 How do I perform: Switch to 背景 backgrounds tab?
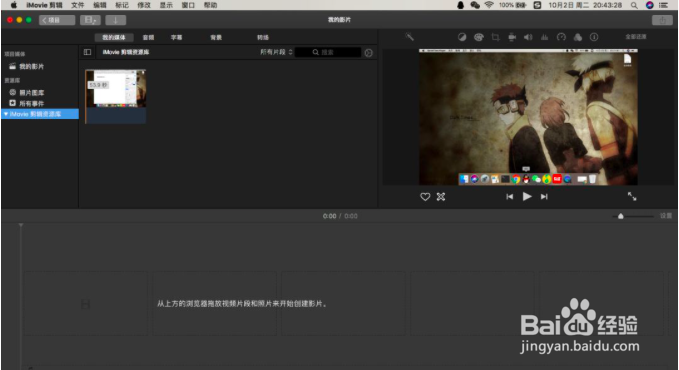coord(216,38)
